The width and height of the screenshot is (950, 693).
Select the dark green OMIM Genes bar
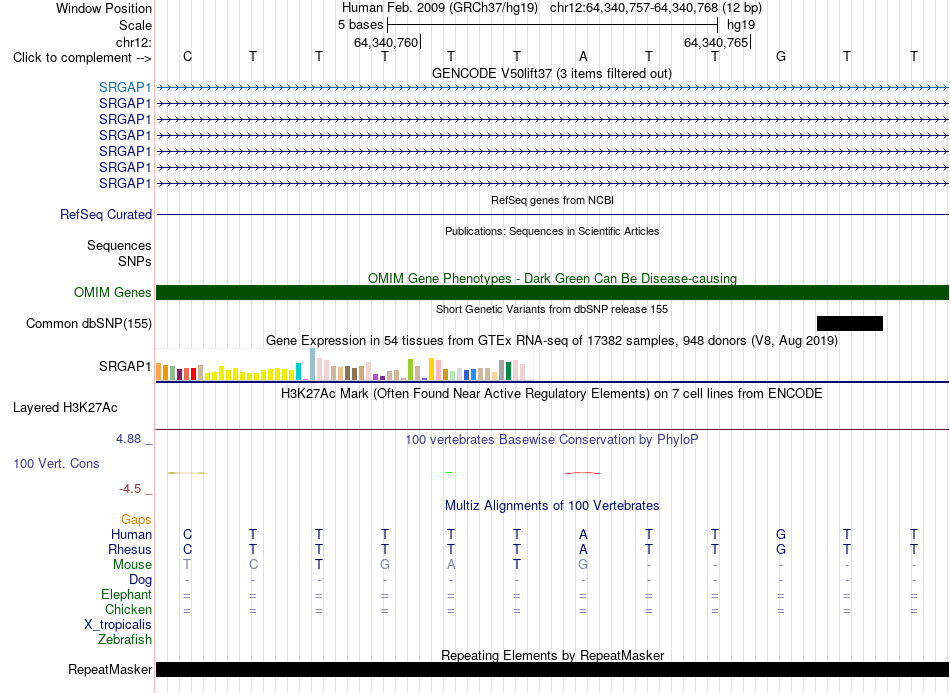pos(552,293)
